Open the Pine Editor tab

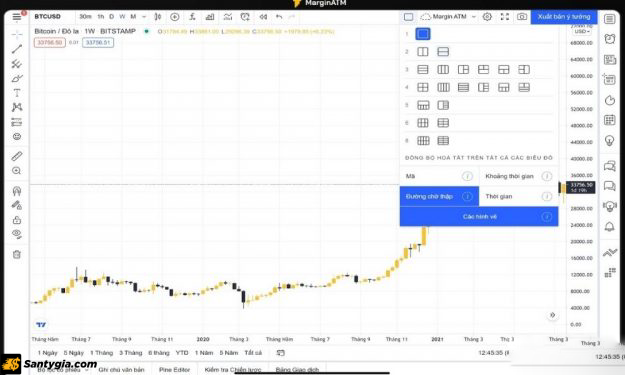(174, 369)
